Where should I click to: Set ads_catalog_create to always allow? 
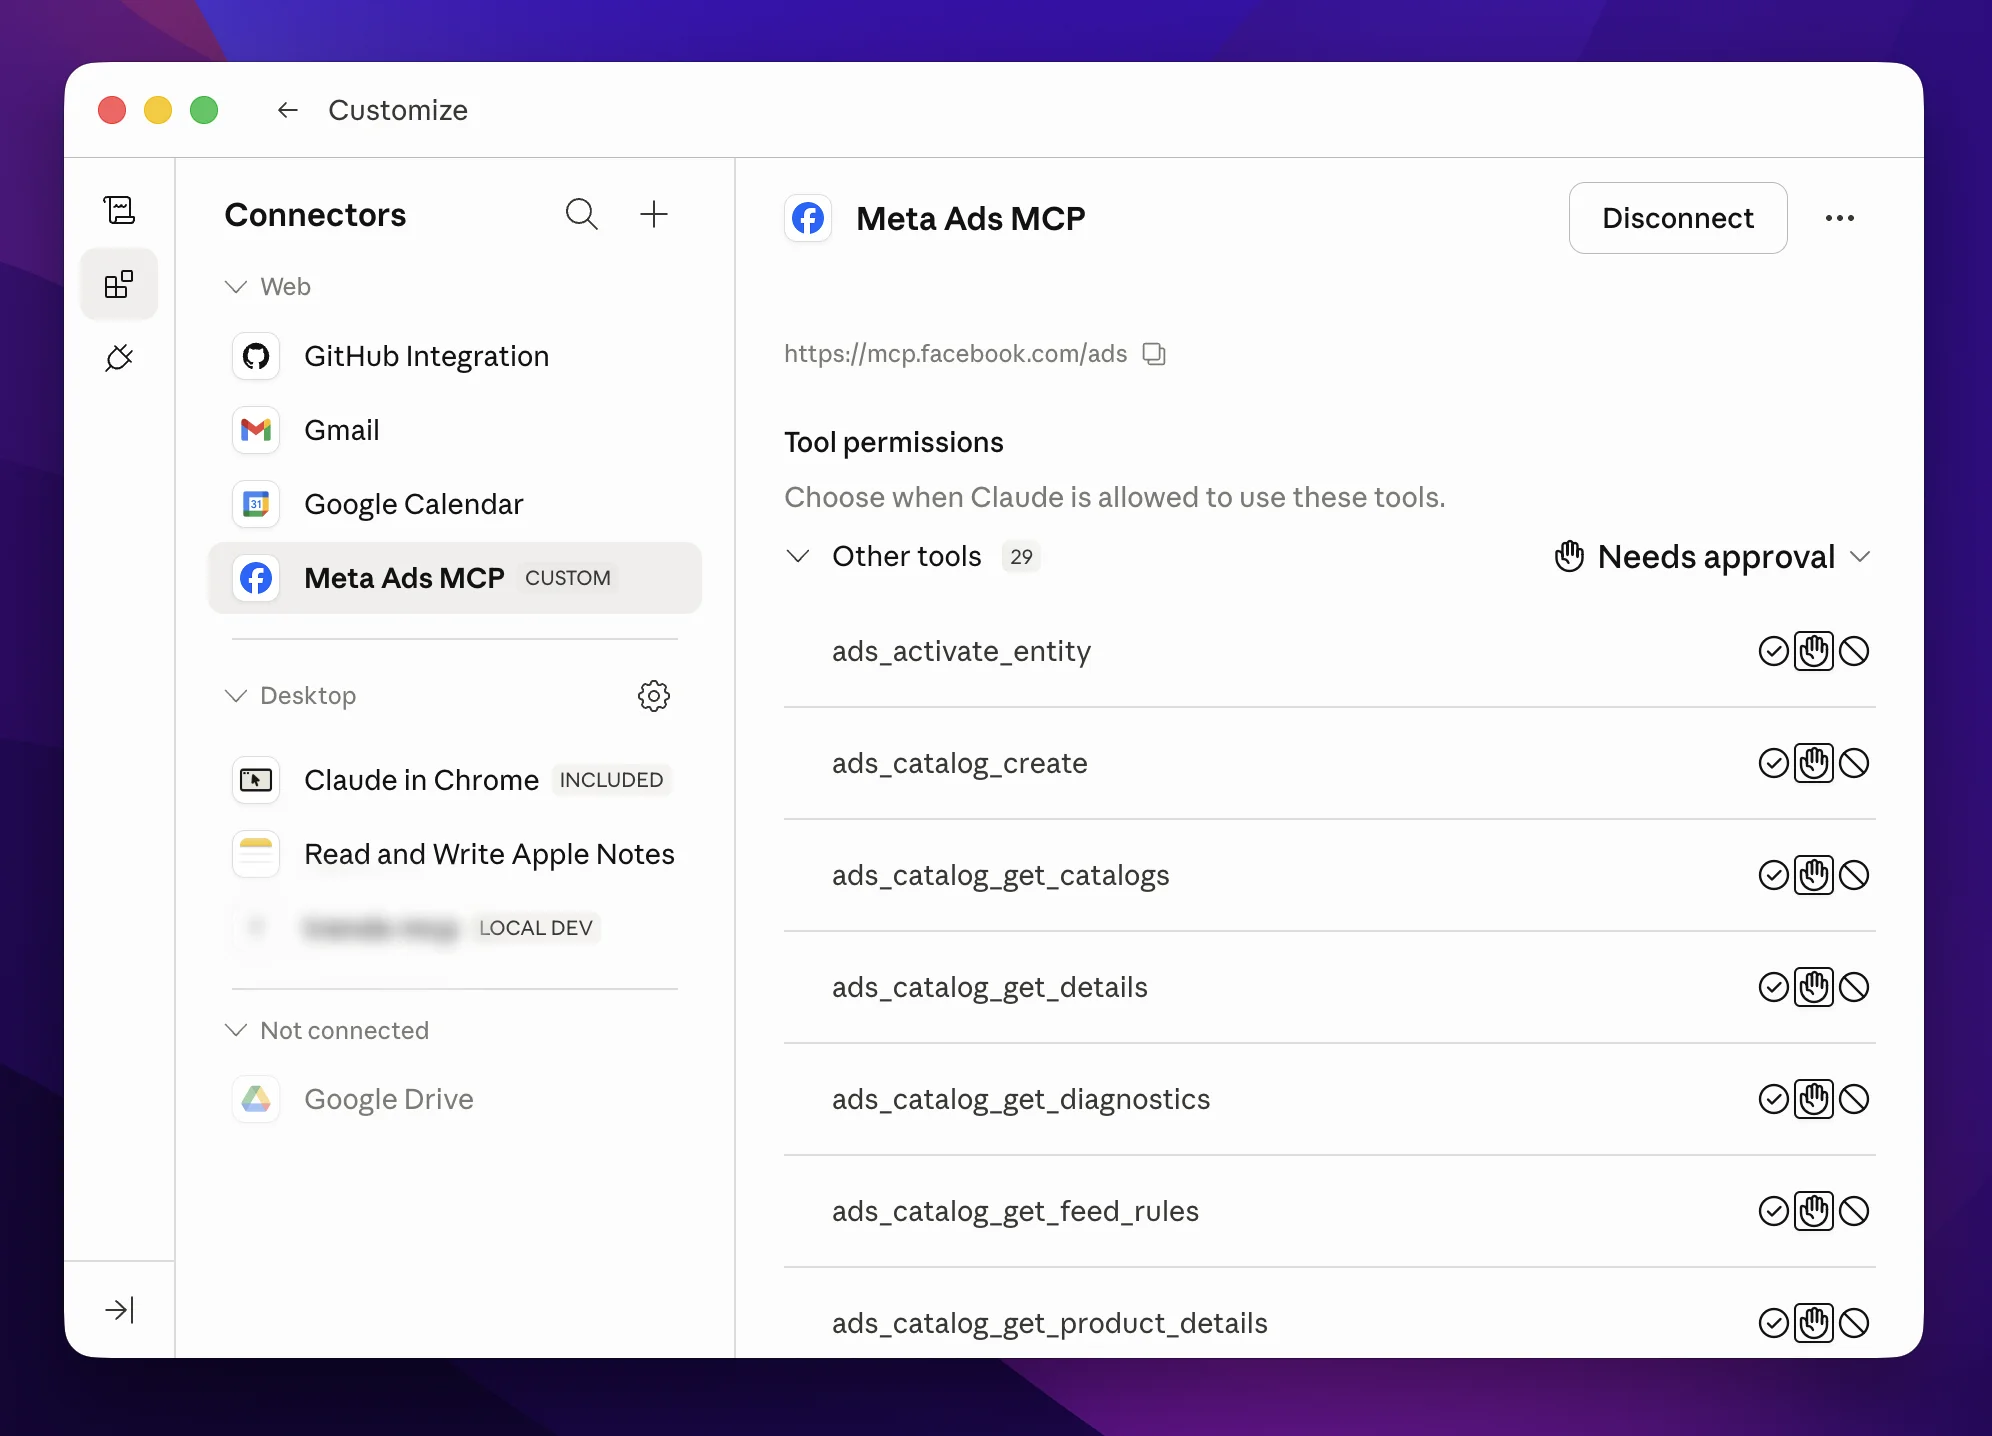1774,763
